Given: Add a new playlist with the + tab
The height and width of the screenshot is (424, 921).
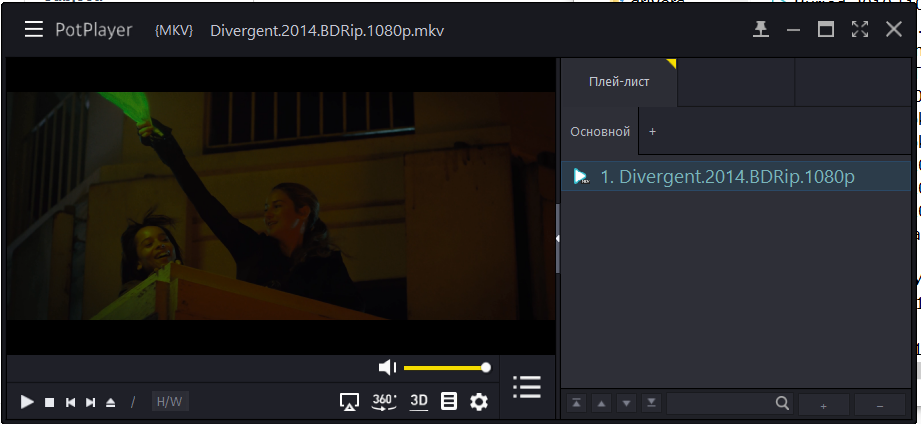Looking at the screenshot, I should (652, 132).
